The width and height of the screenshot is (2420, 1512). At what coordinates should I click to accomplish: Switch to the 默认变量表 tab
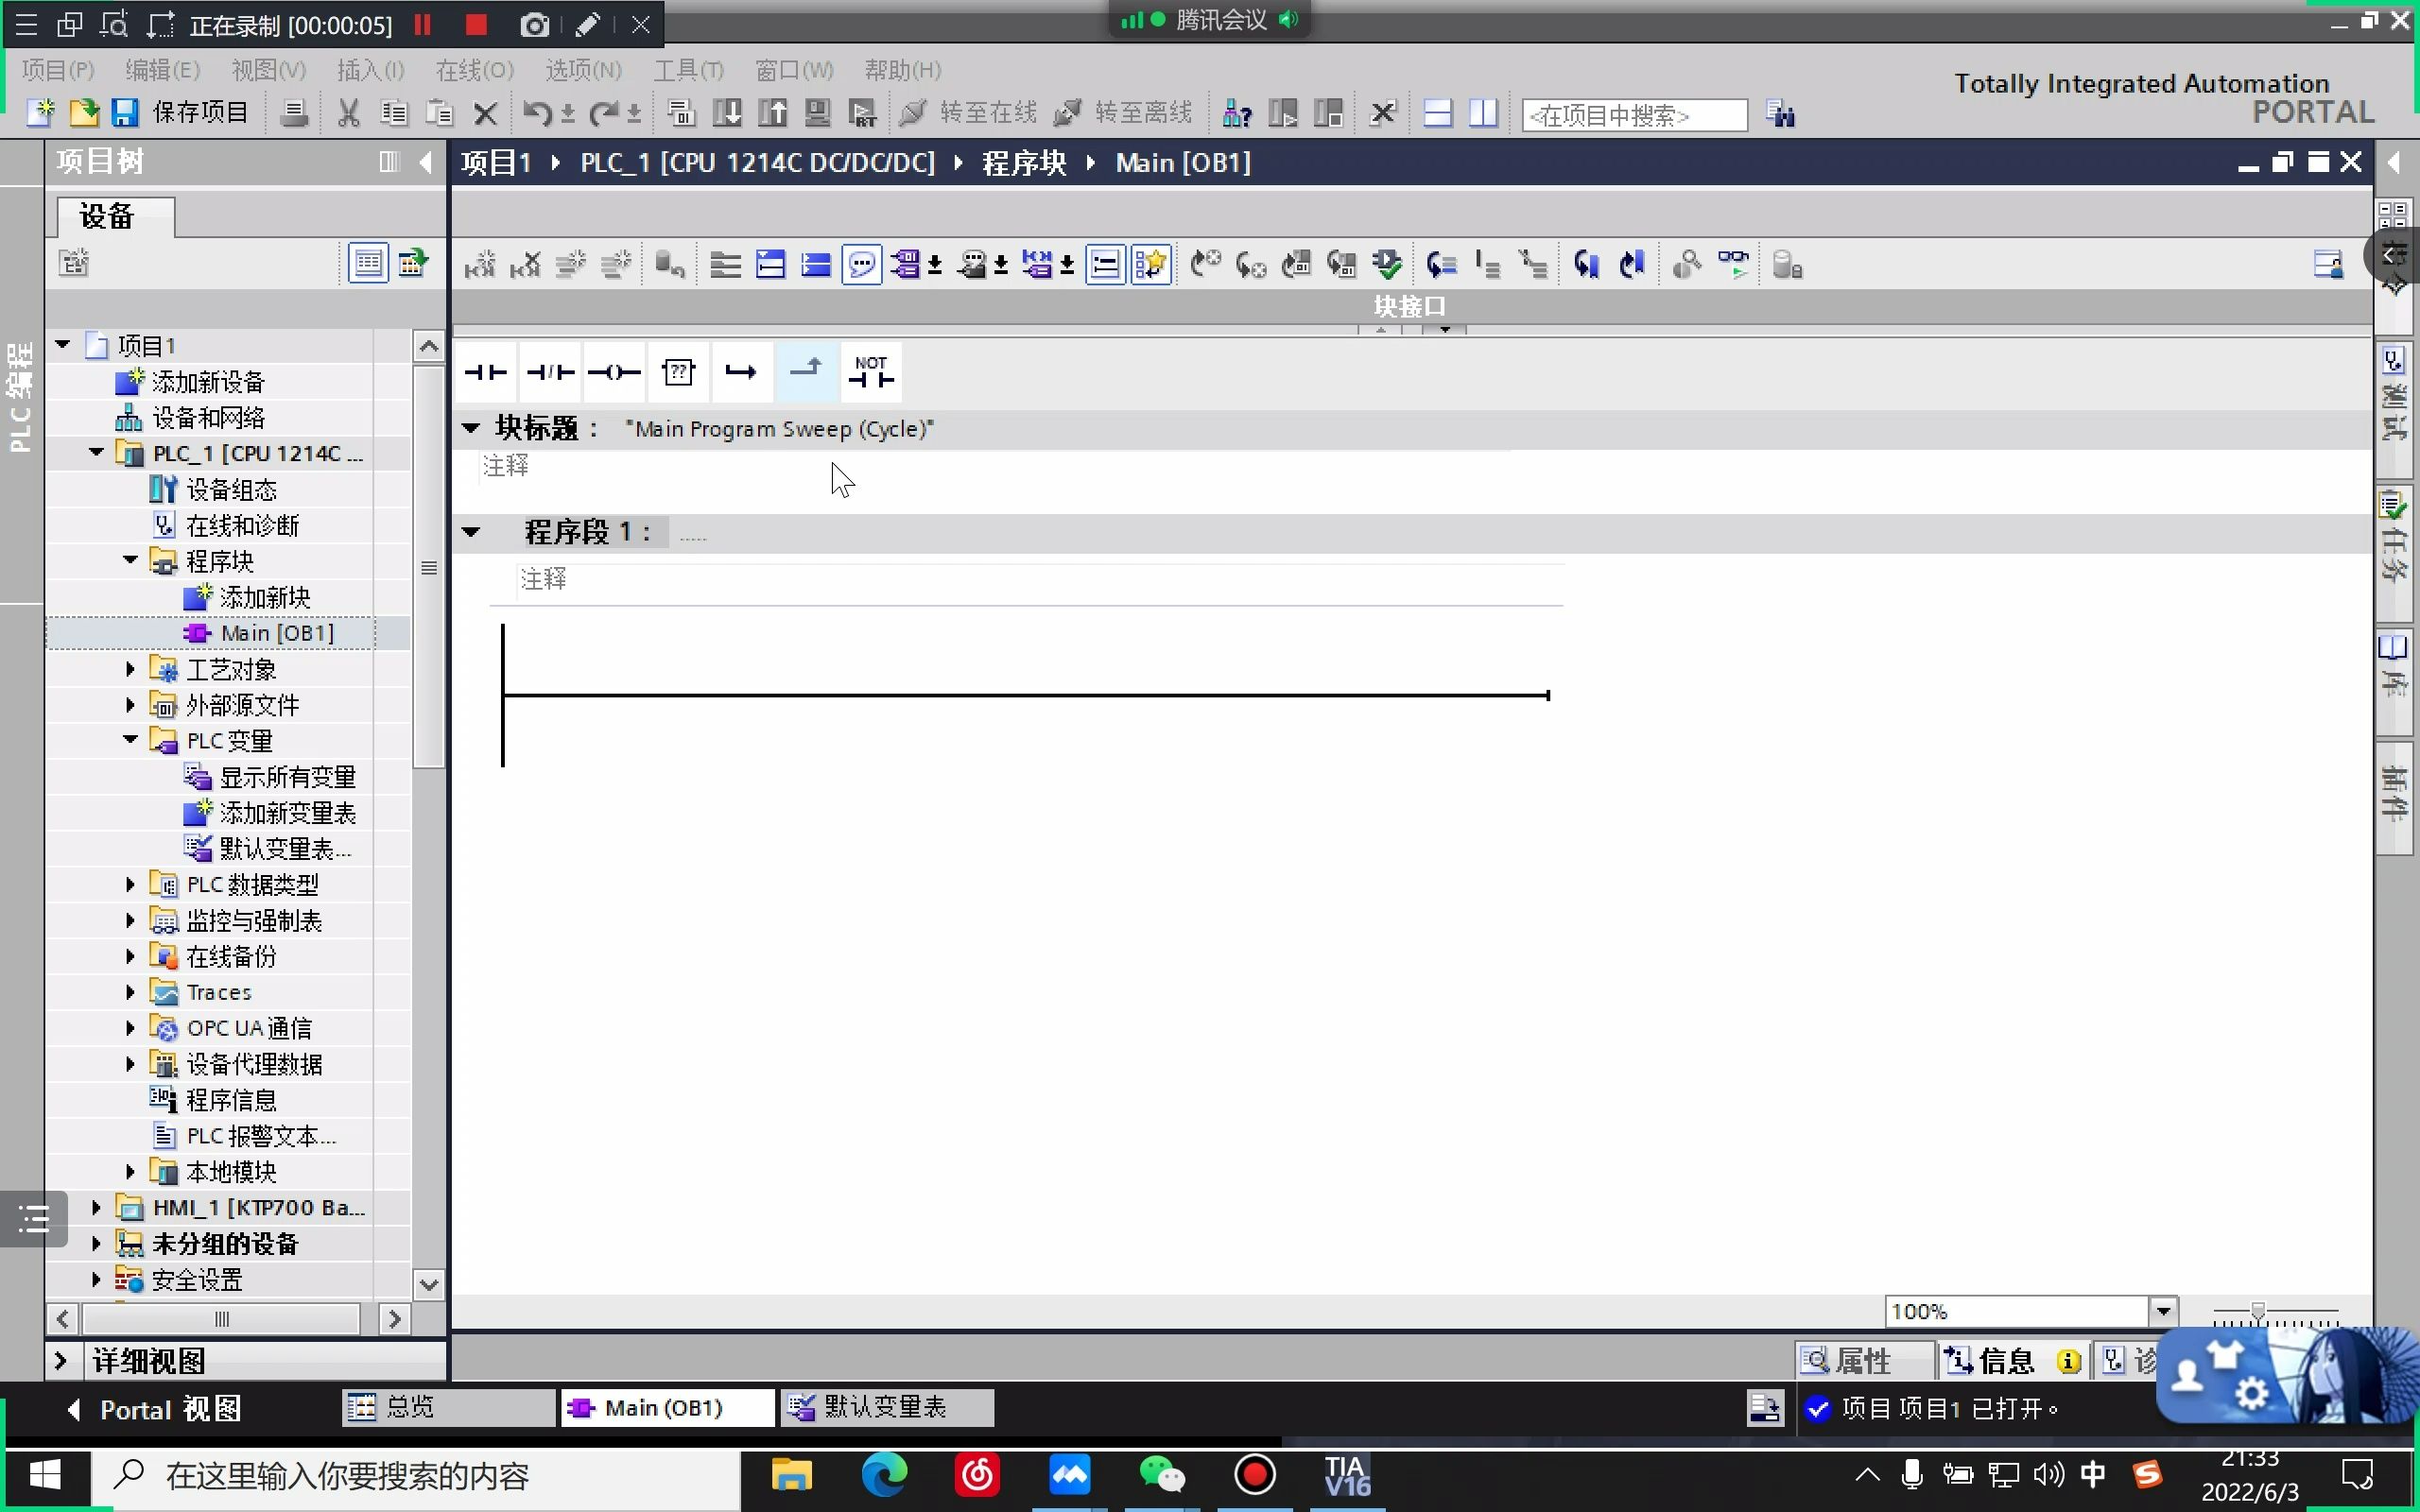(885, 1408)
